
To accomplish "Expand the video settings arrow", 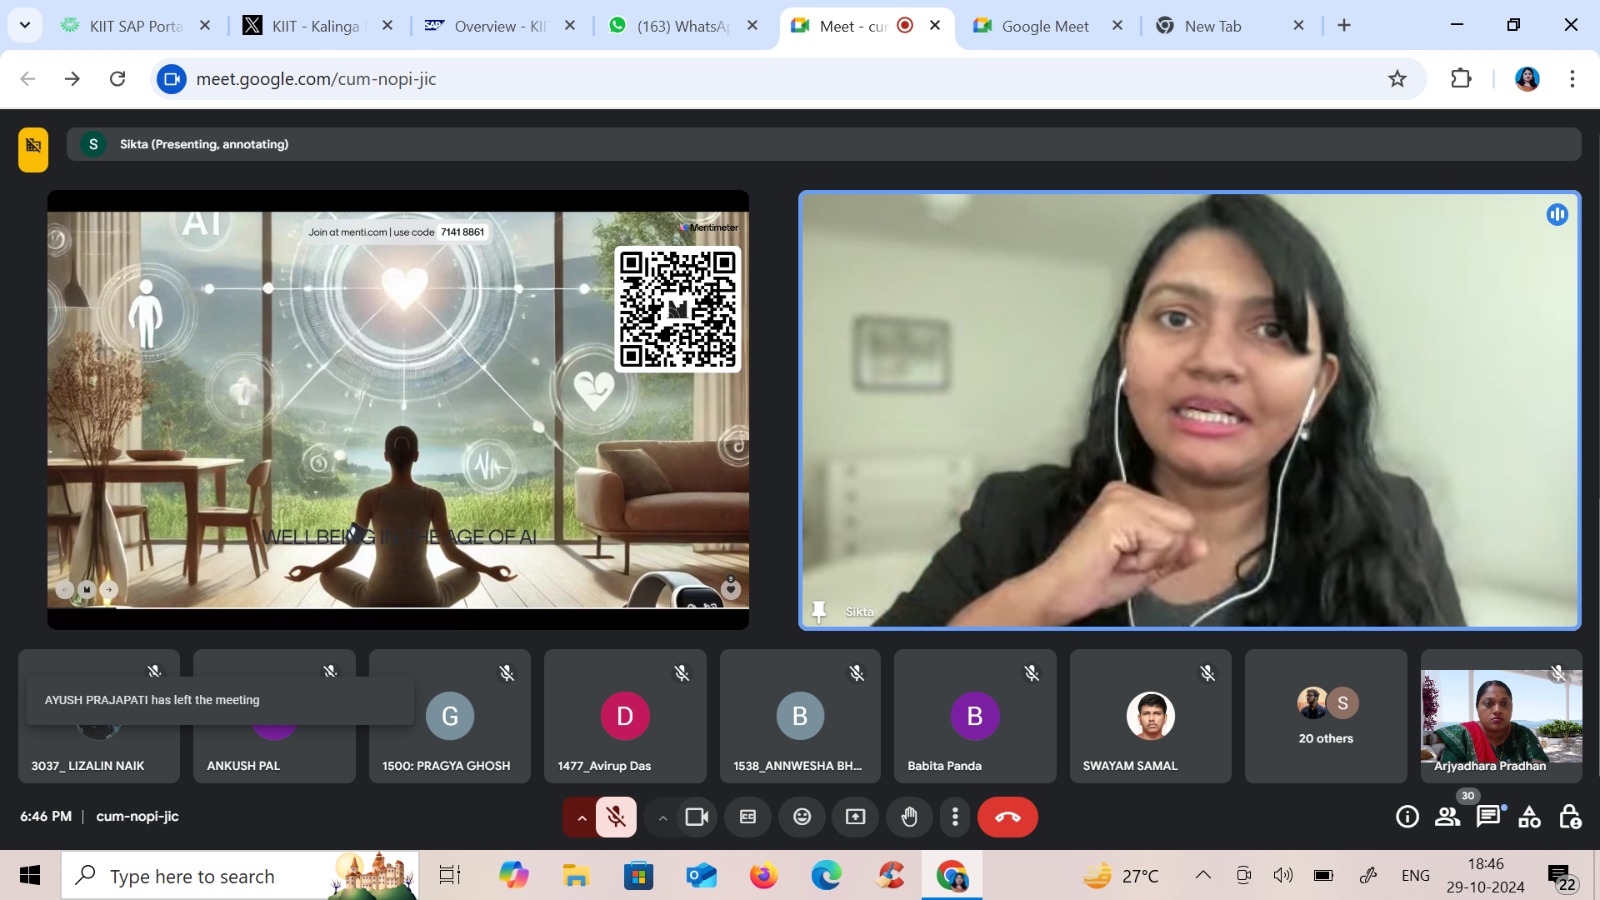I will 662,818.
